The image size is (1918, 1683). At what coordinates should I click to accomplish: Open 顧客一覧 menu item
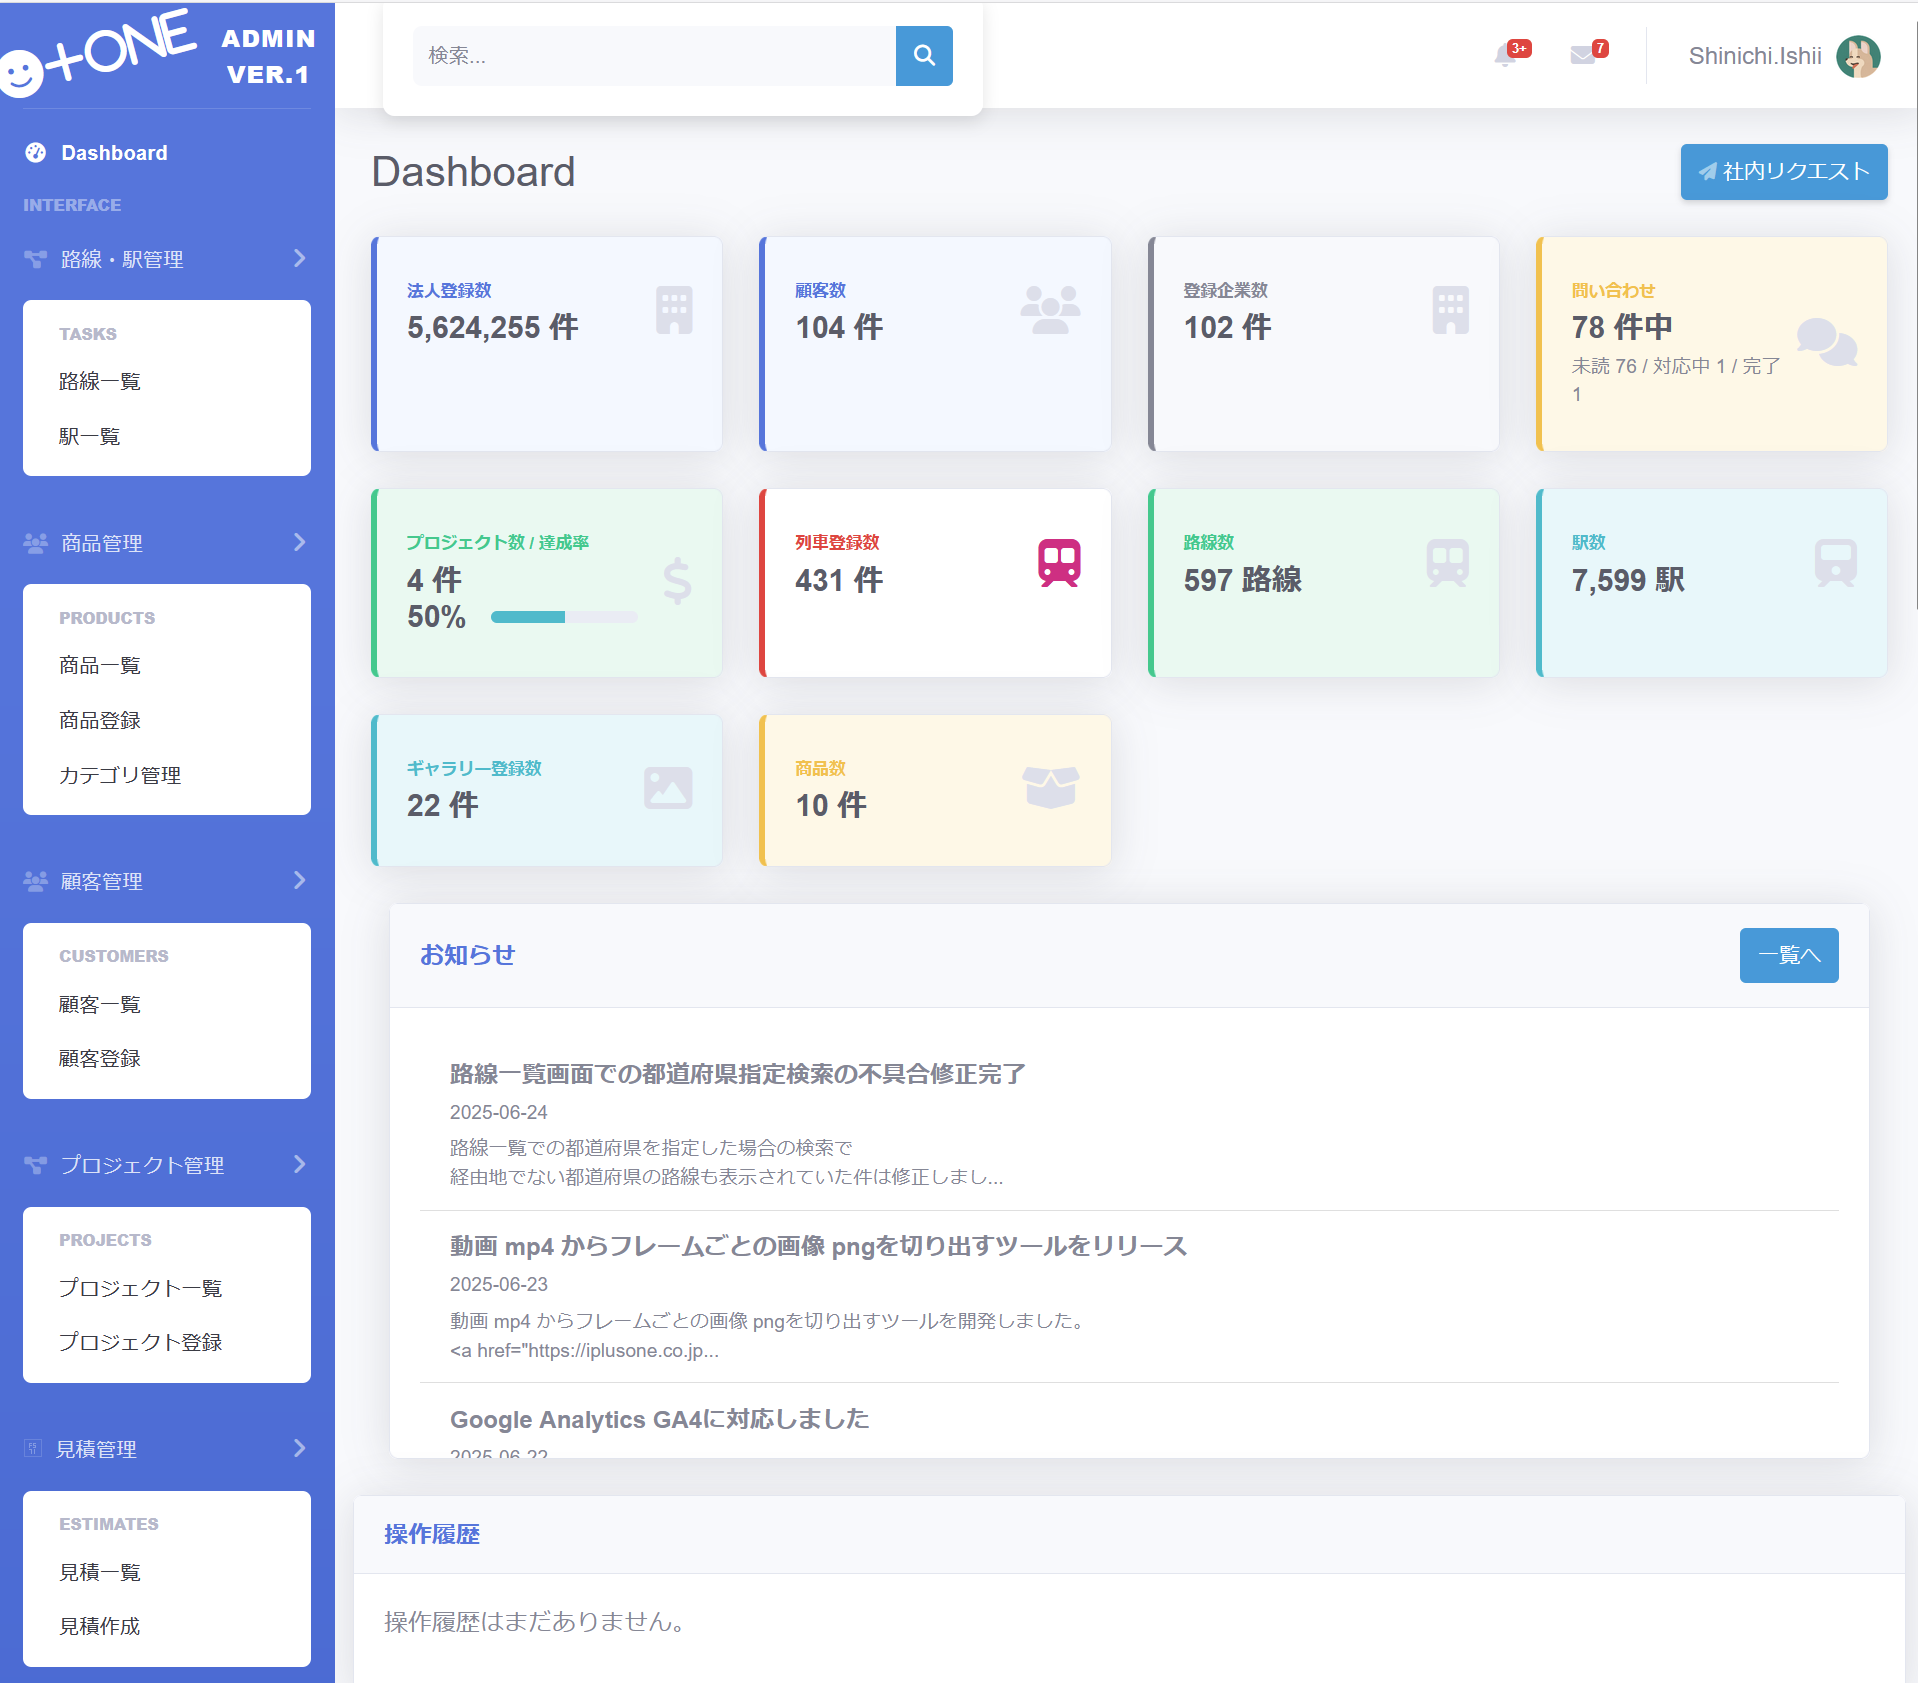pos(100,1005)
